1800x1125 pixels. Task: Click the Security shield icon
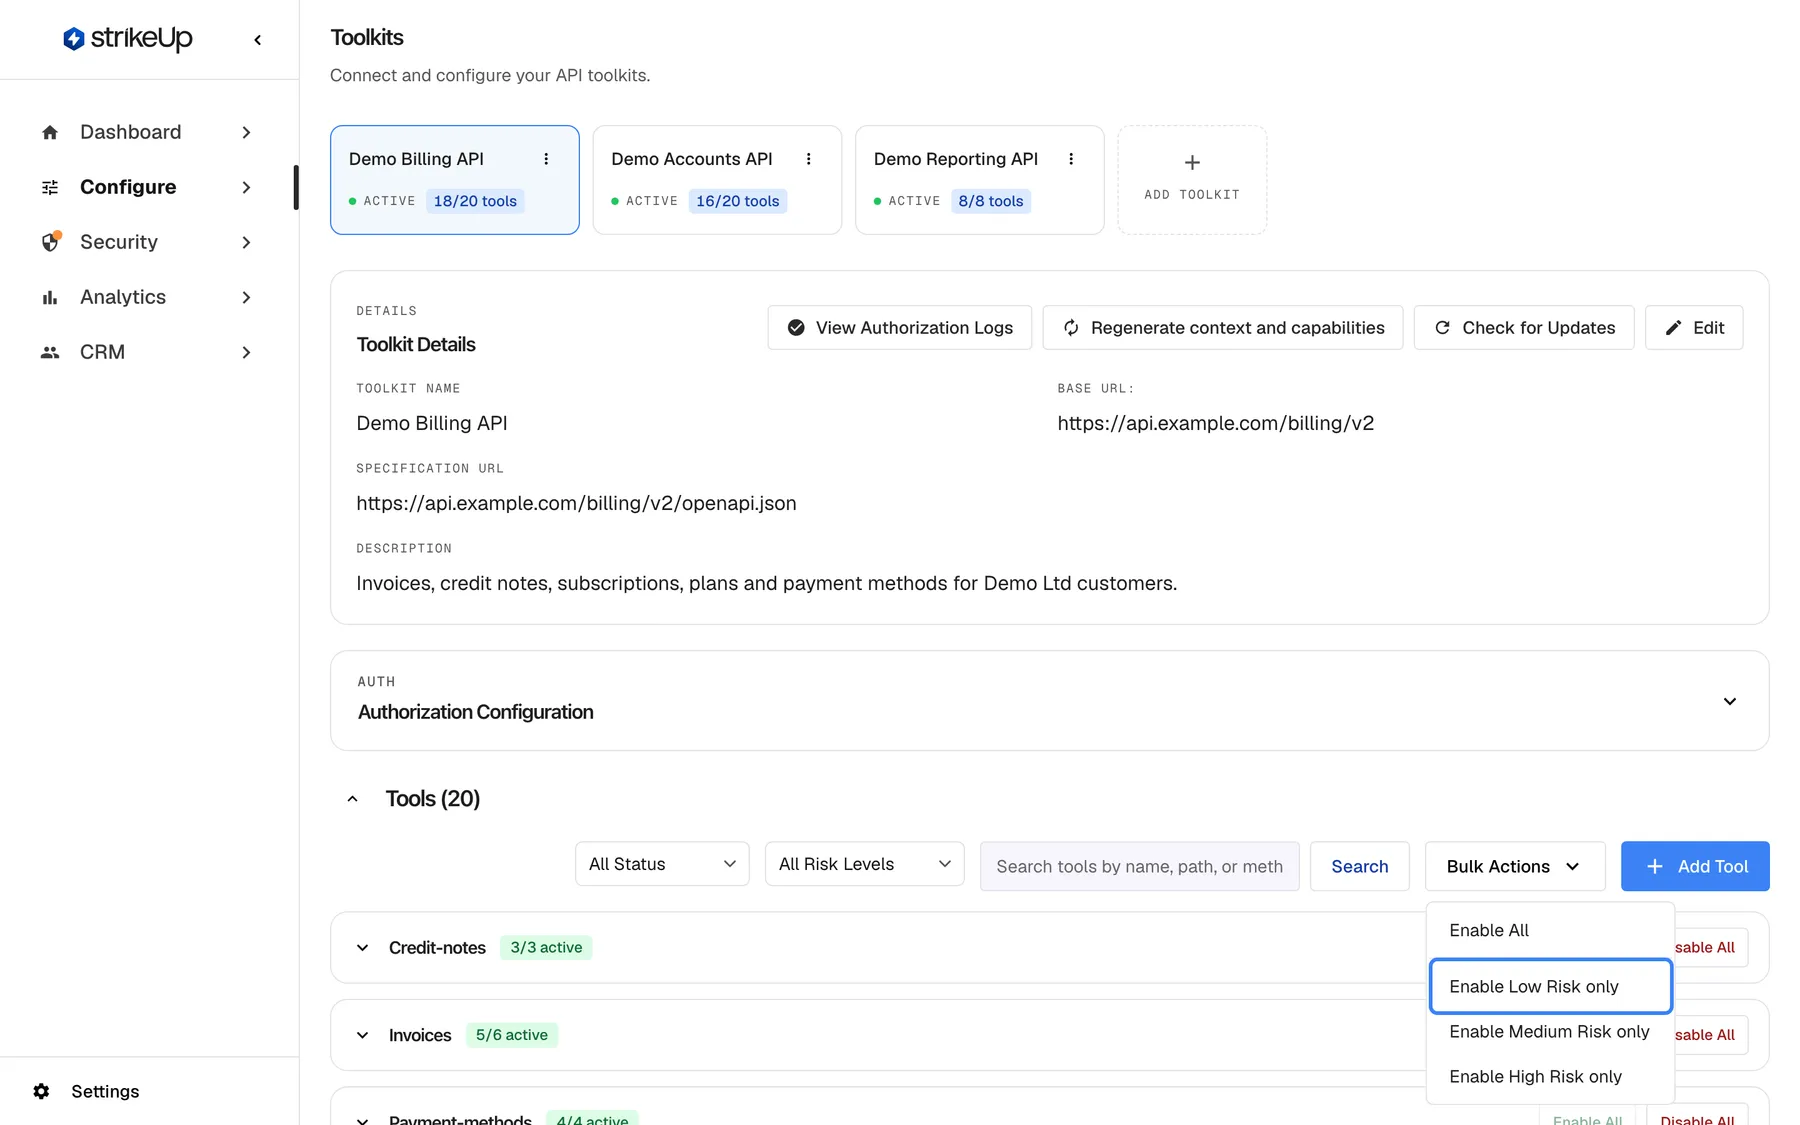[x=50, y=242]
